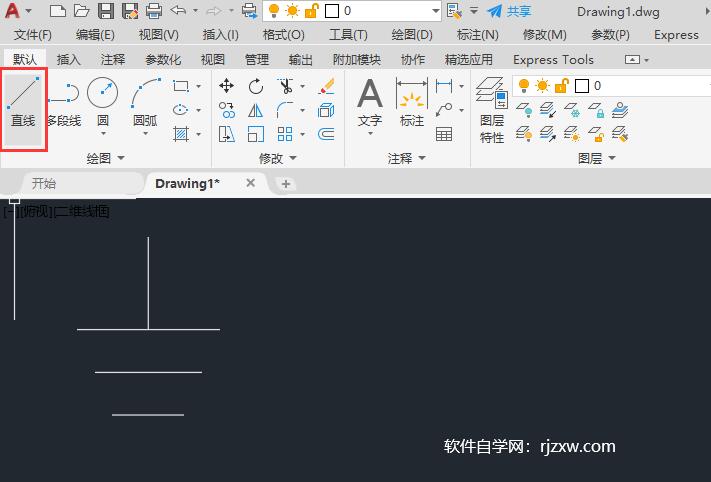Expand the 修改 modify panel
711x482 pixels.
(x=278, y=158)
